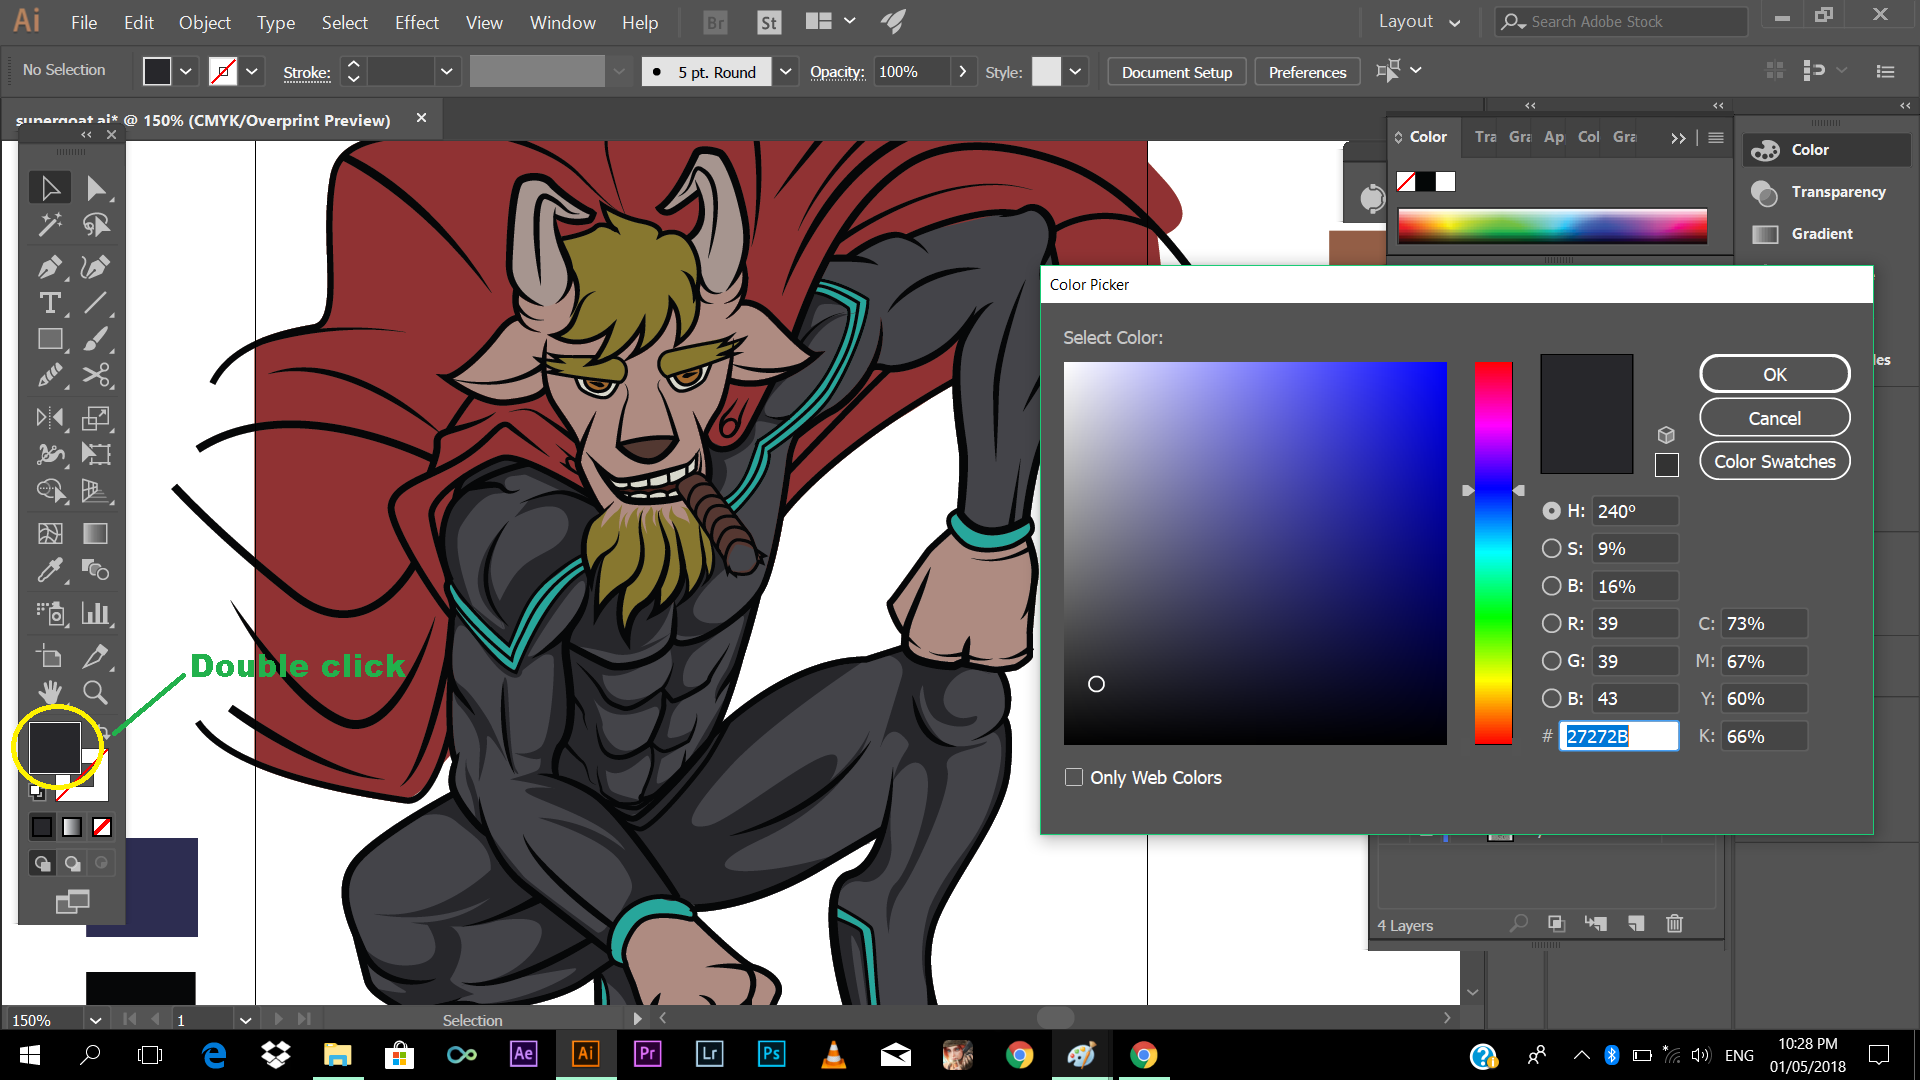The width and height of the screenshot is (1920, 1080).
Task: Click OK in the Color Picker
Action: [x=1774, y=374]
